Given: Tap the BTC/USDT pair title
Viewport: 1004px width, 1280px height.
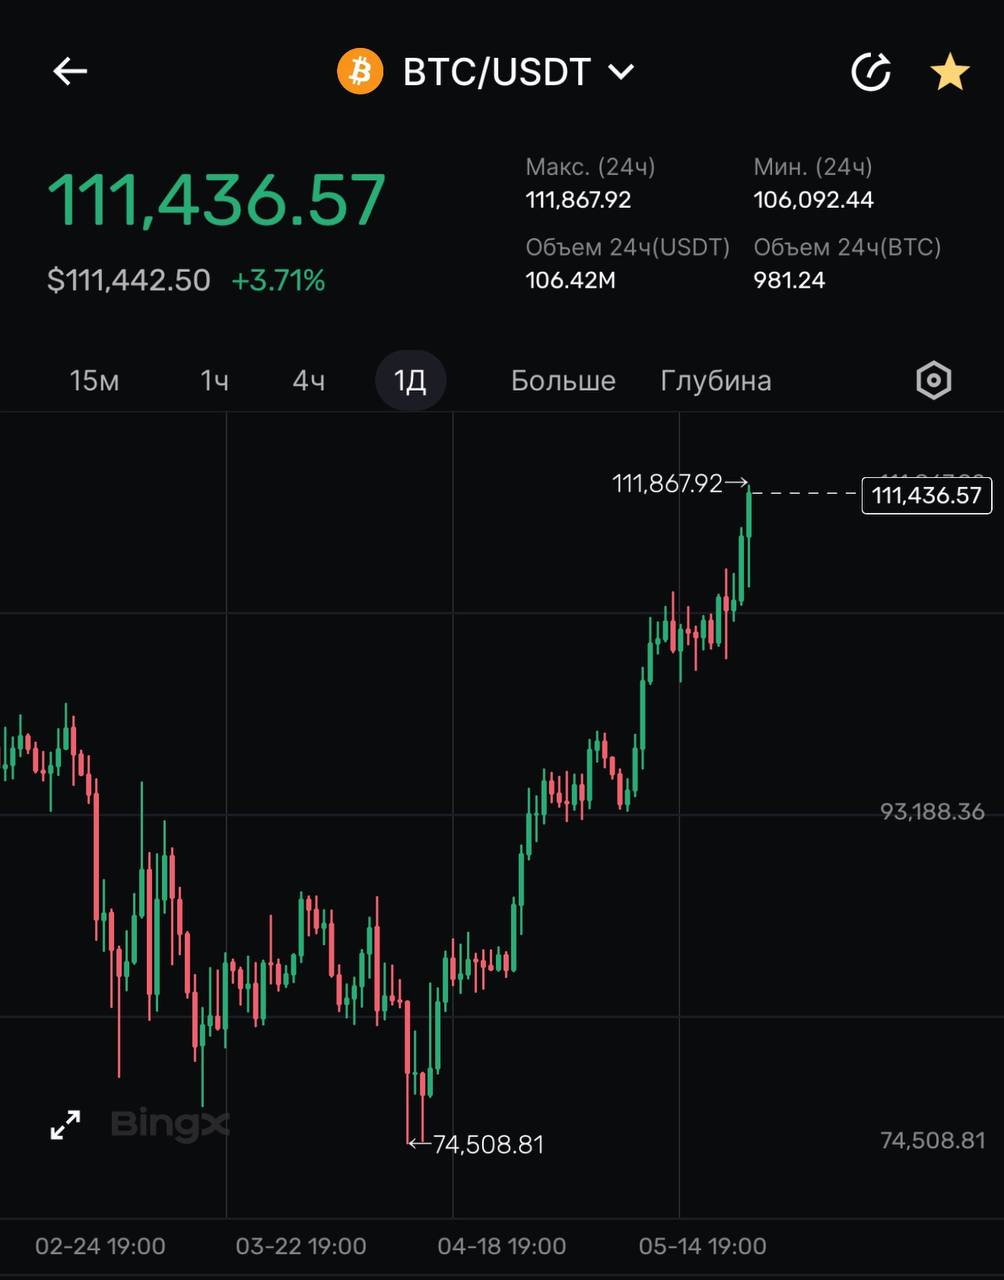Looking at the screenshot, I should pos(496,72).
